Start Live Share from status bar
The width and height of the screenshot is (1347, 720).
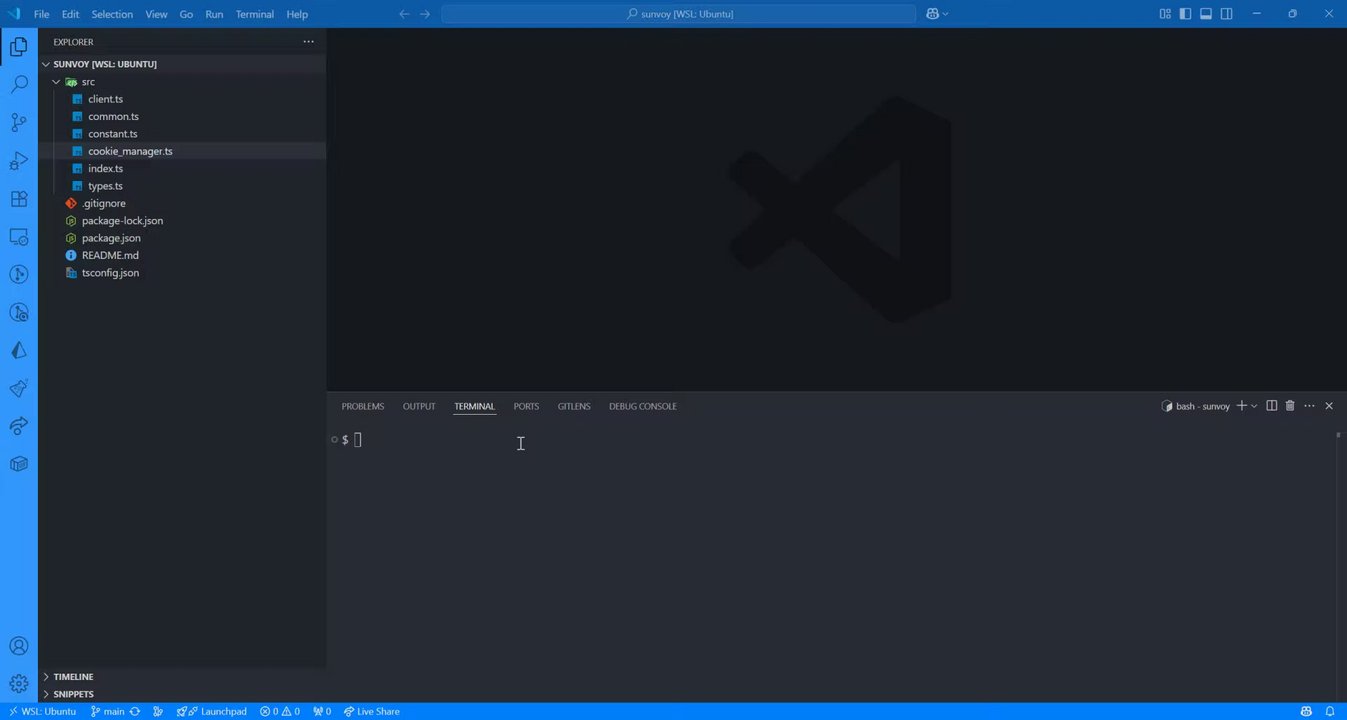pos(371,711)
